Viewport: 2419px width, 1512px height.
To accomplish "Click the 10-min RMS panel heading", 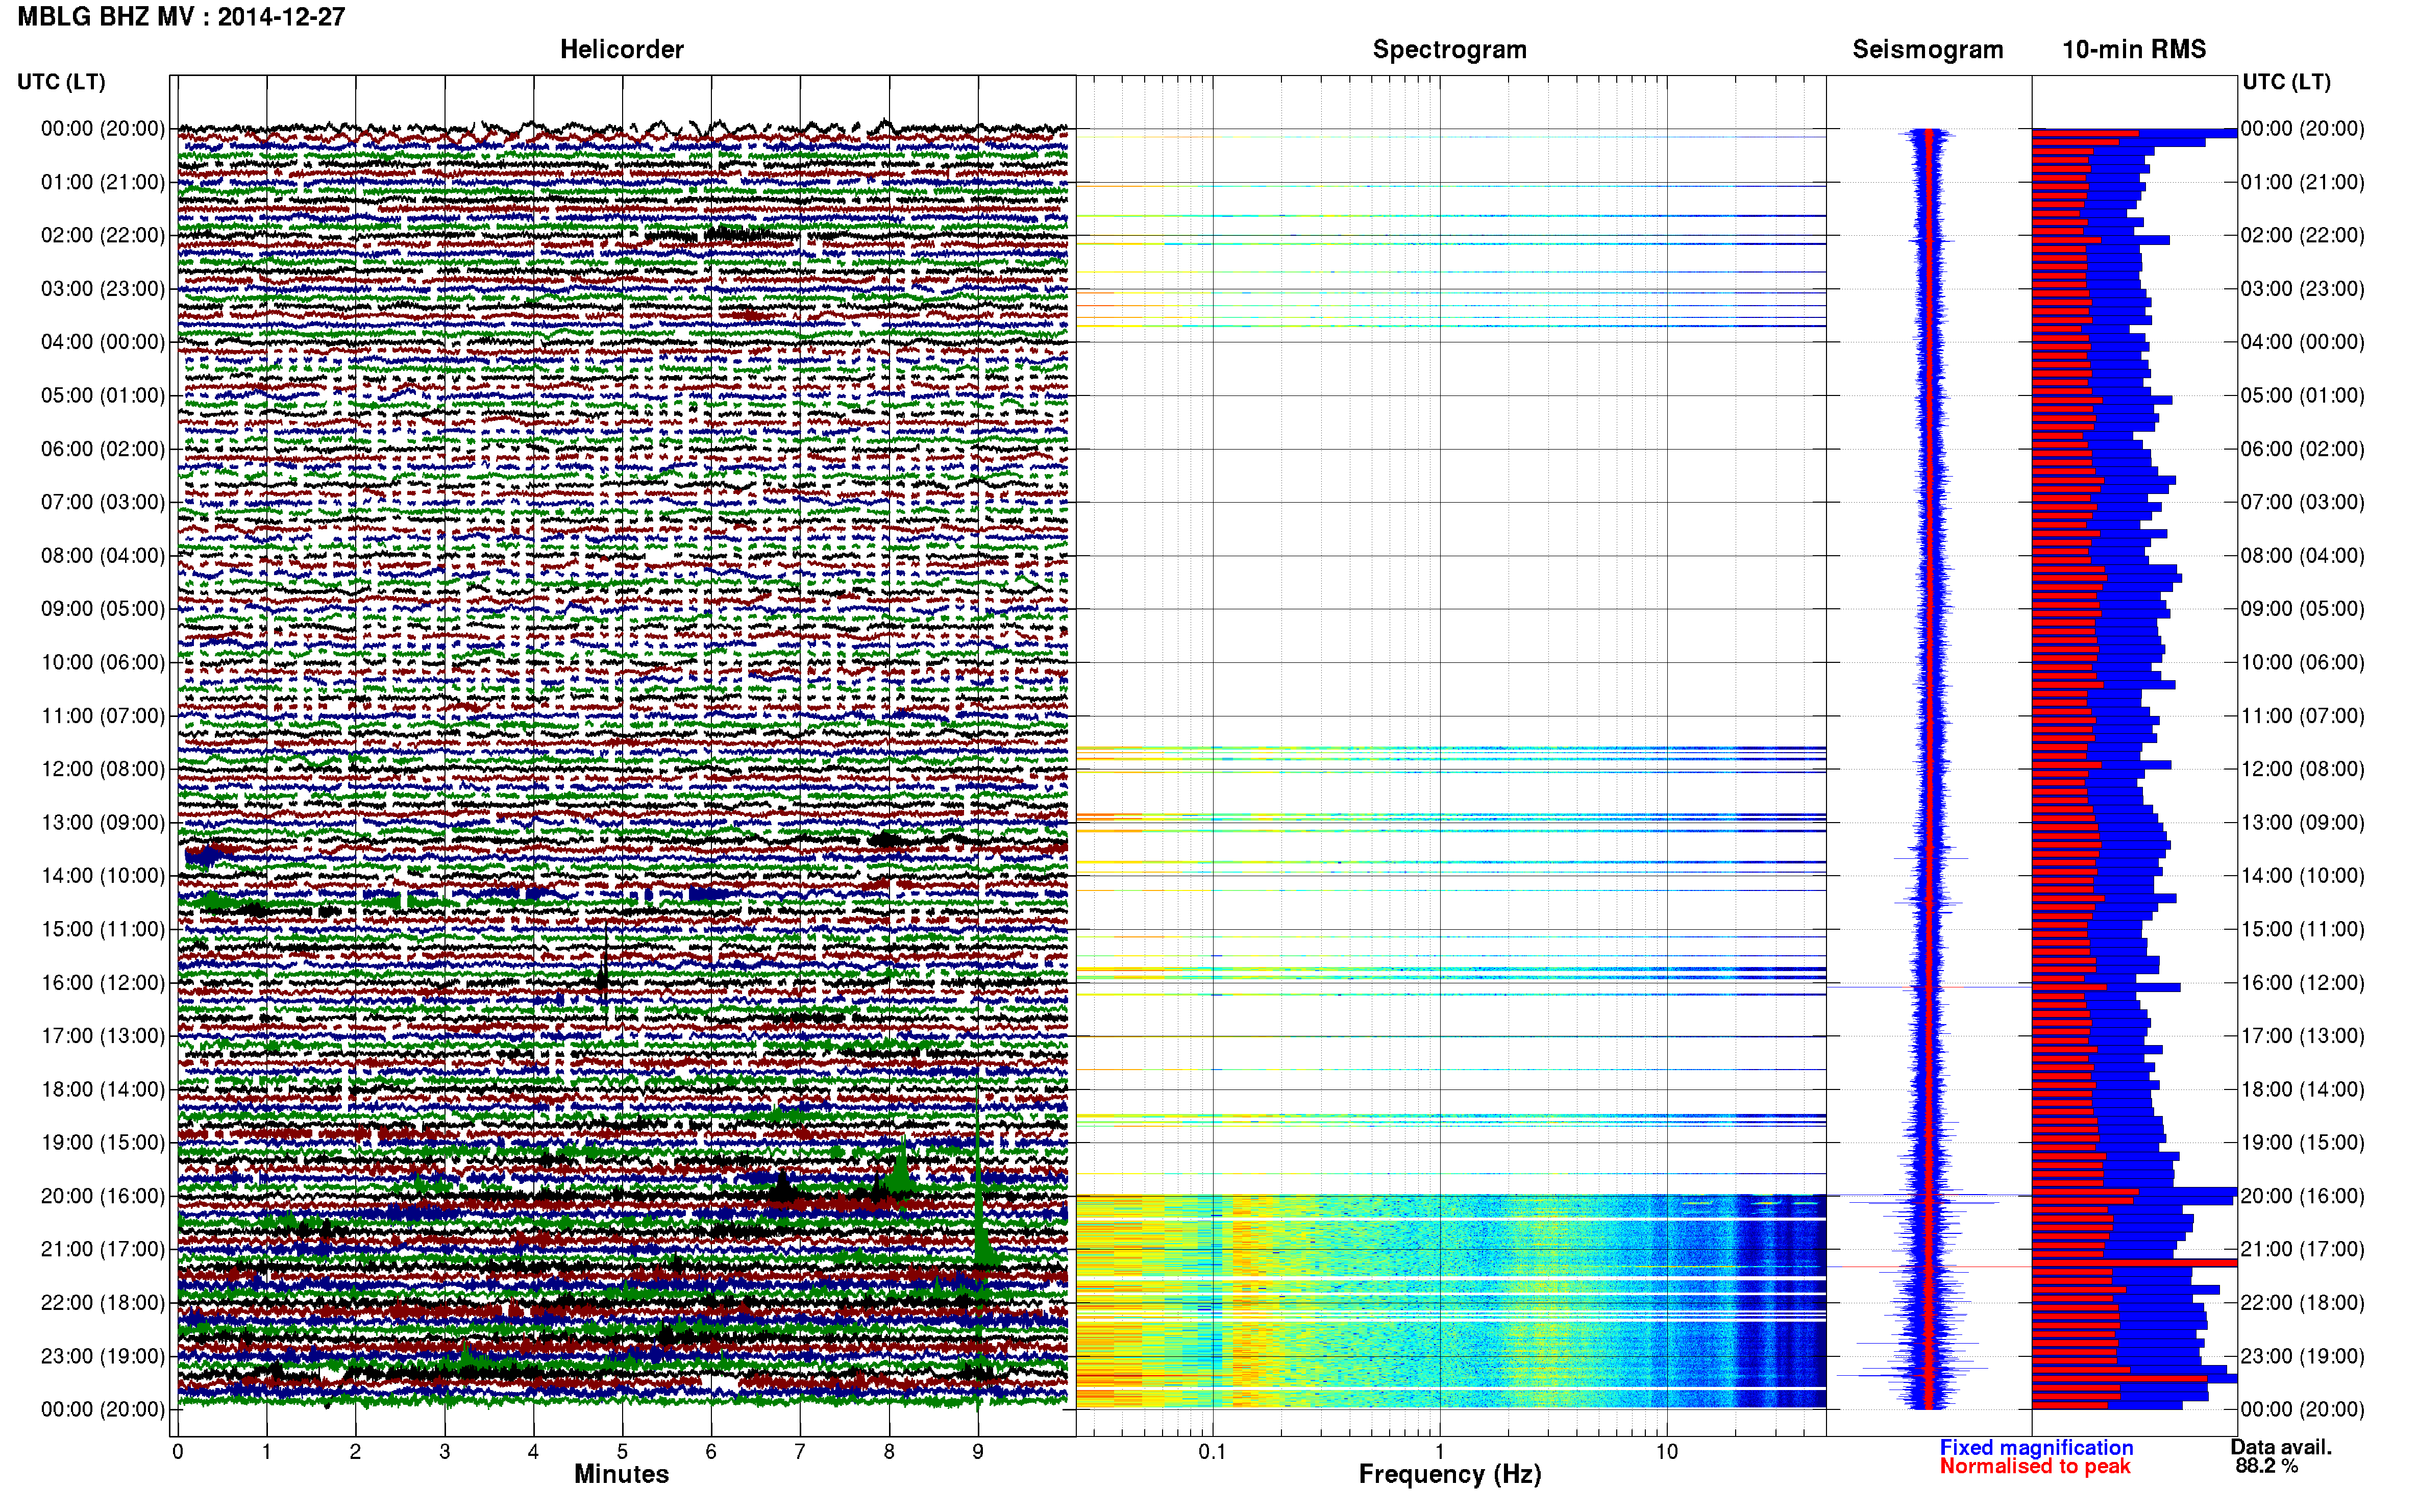I will [2133, 49].
